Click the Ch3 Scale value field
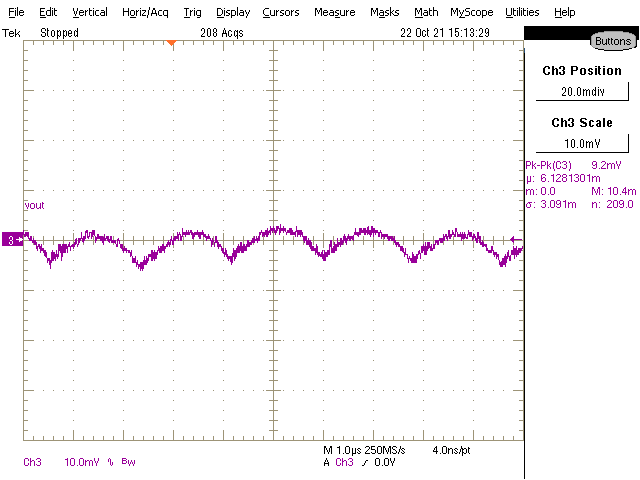The width and height of the screenshot is (640, 480). (x=582, y=143)
